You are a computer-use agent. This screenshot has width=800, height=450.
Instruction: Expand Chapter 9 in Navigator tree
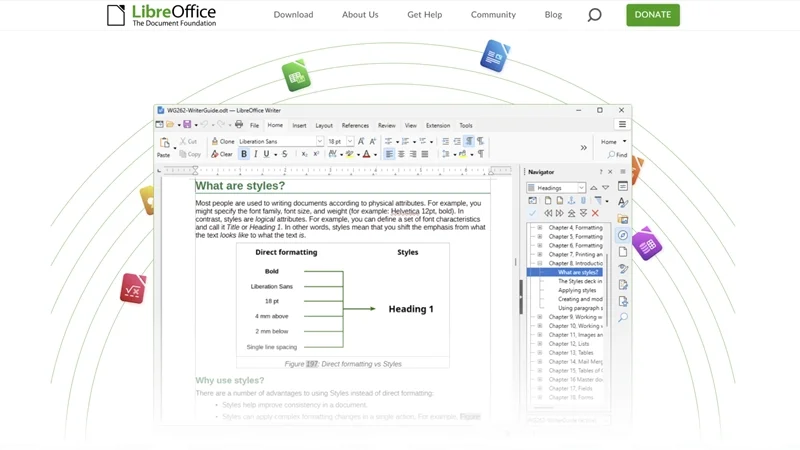(x=540, y=317)
